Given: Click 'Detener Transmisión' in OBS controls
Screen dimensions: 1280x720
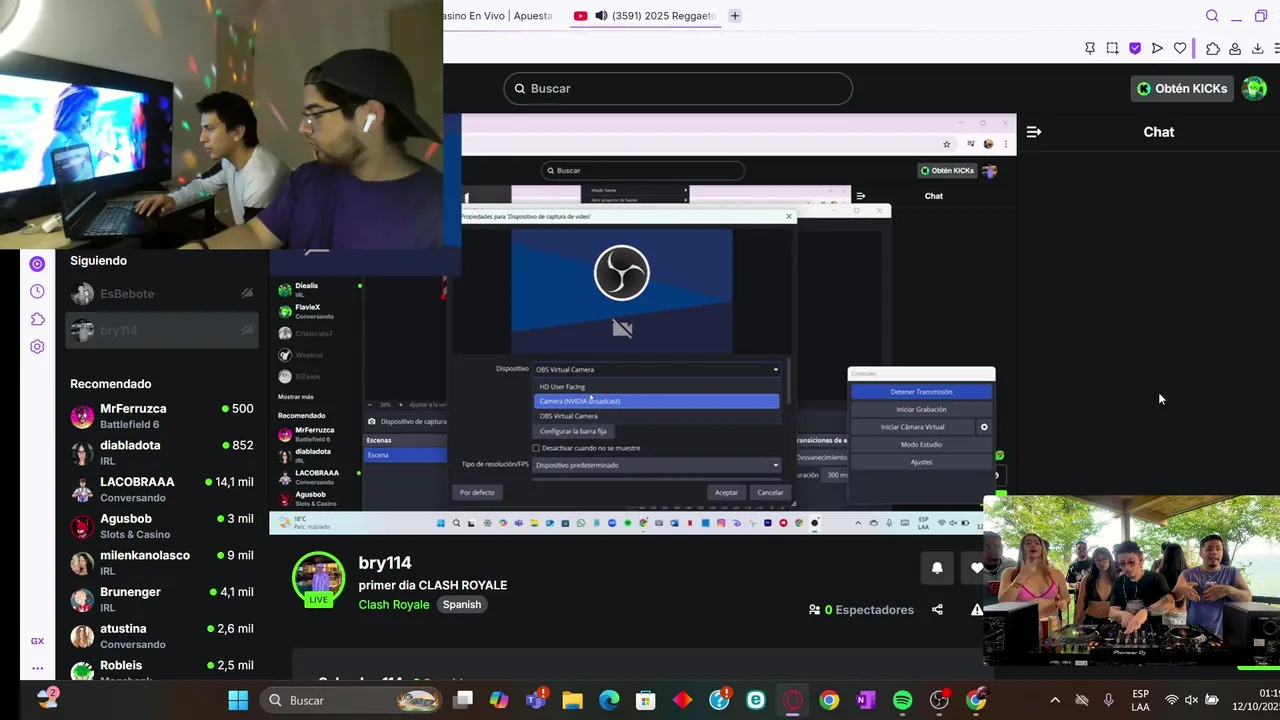Looking at the screenshot, I should (x=921, y=392).
